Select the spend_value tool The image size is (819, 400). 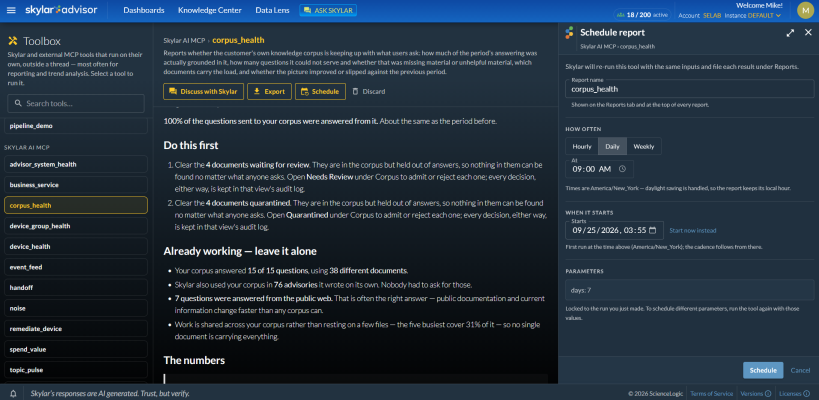tap(76, 349)
